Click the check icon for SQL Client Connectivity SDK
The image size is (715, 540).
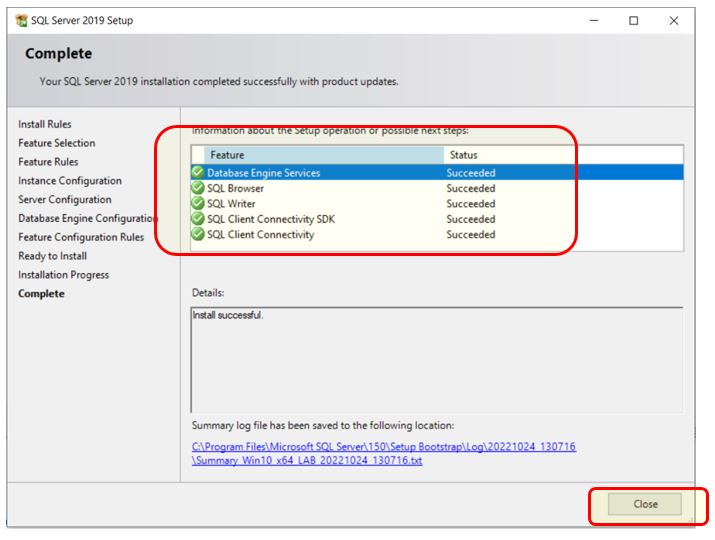tap(197, 218)
